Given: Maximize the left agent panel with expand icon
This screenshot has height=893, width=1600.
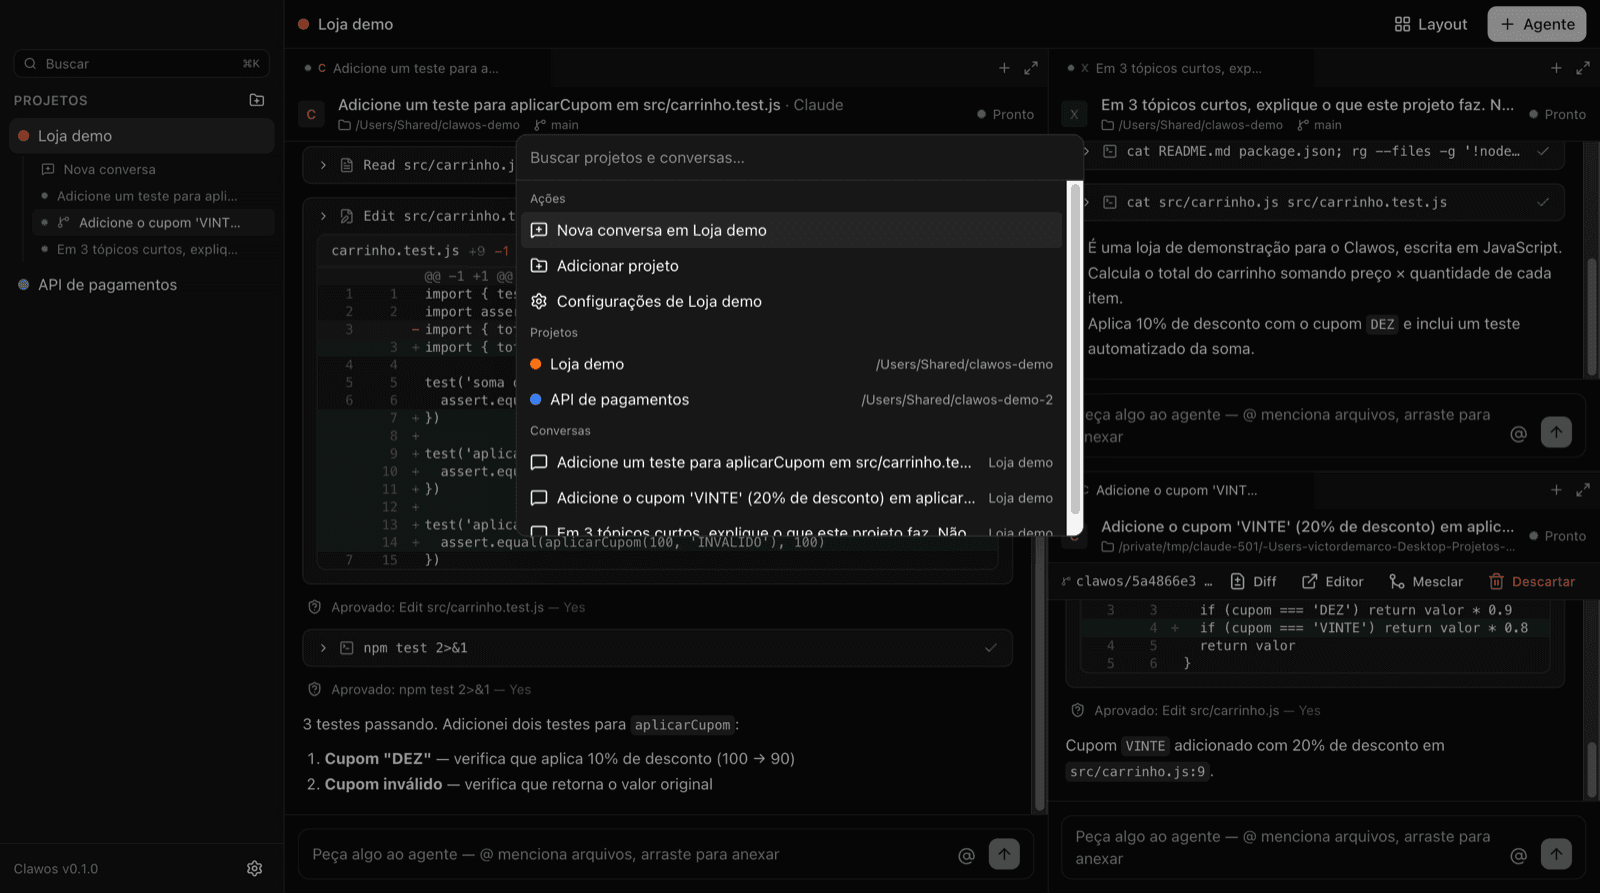Looking at the screenshot, I should [1031, 68].
